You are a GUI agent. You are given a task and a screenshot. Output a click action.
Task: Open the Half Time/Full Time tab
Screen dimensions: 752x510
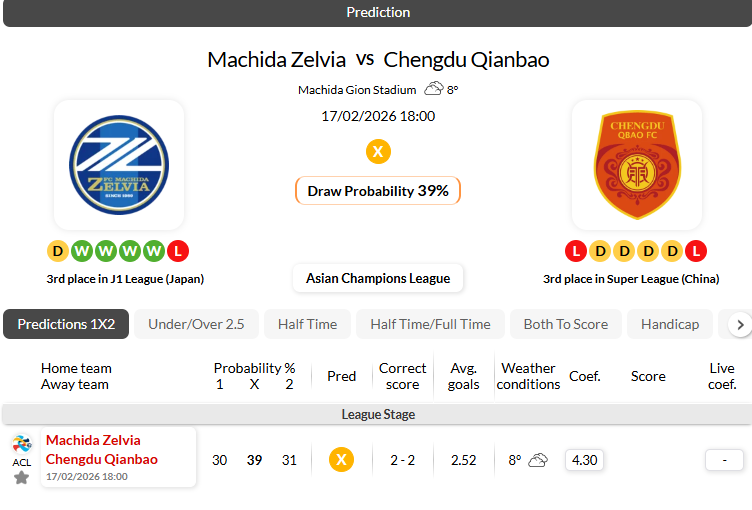430,324
